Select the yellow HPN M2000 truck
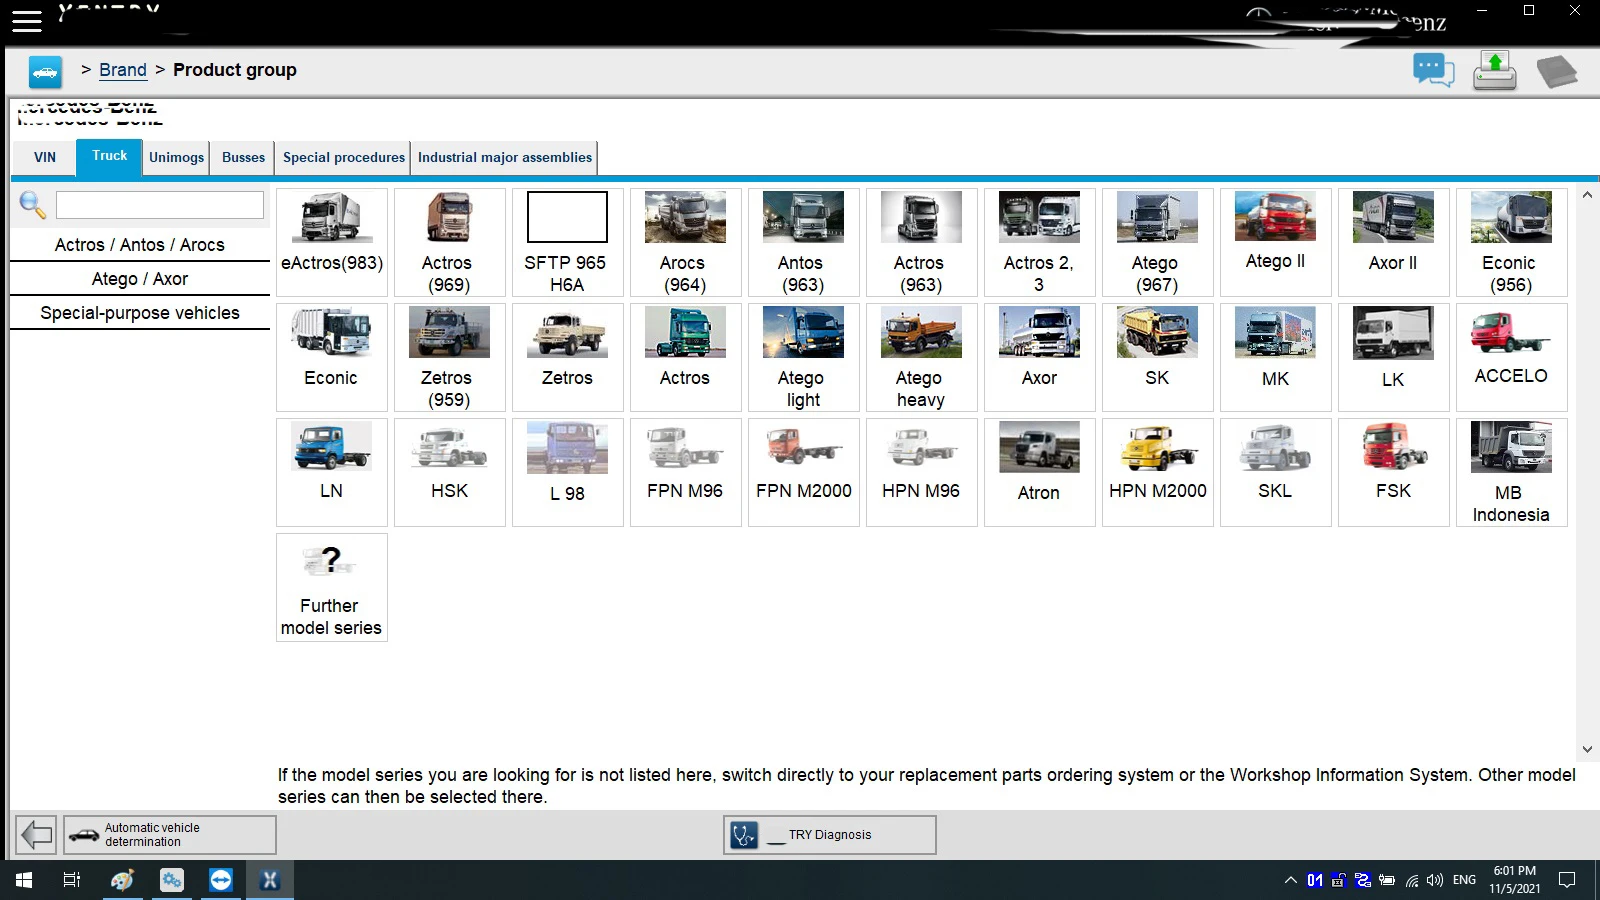This screenshot has height=900, width=1600. click(x=1158, y=472)
